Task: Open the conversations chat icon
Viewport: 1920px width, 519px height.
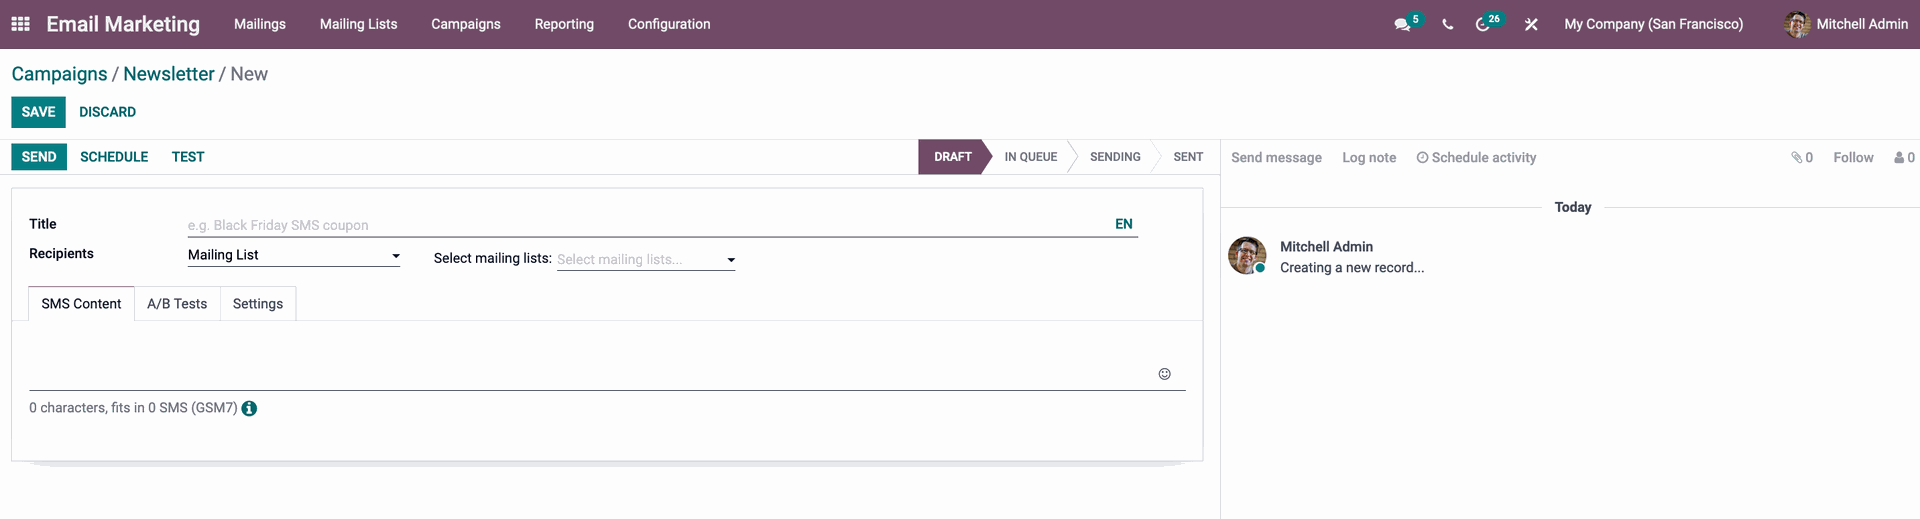Action: (x=1402, y=24)
